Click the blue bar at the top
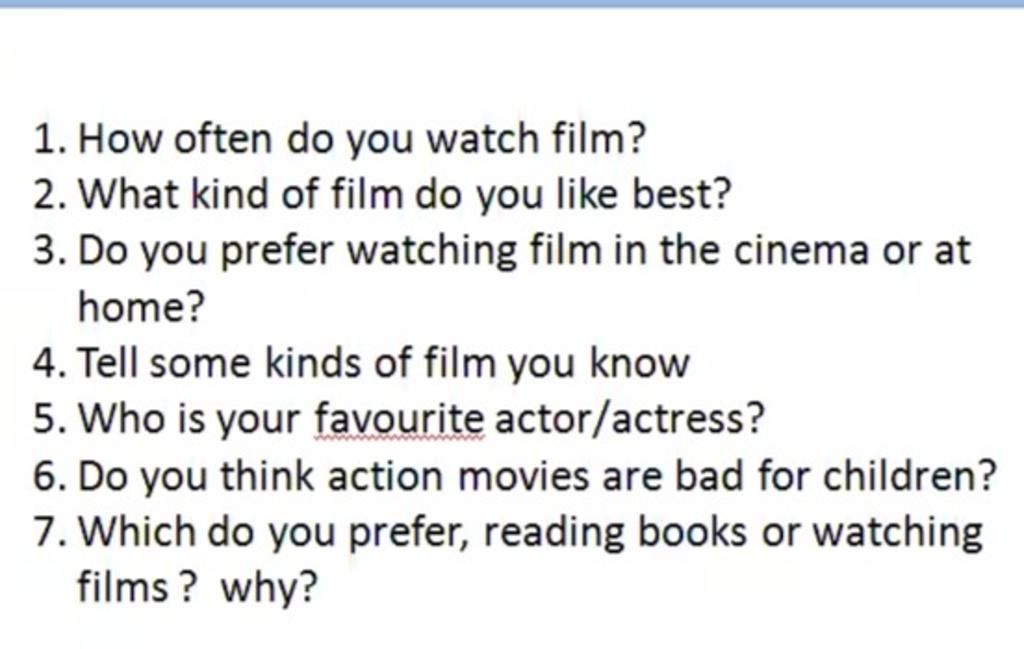Screen dimensions: 1024x649 (x=512, y=4)
